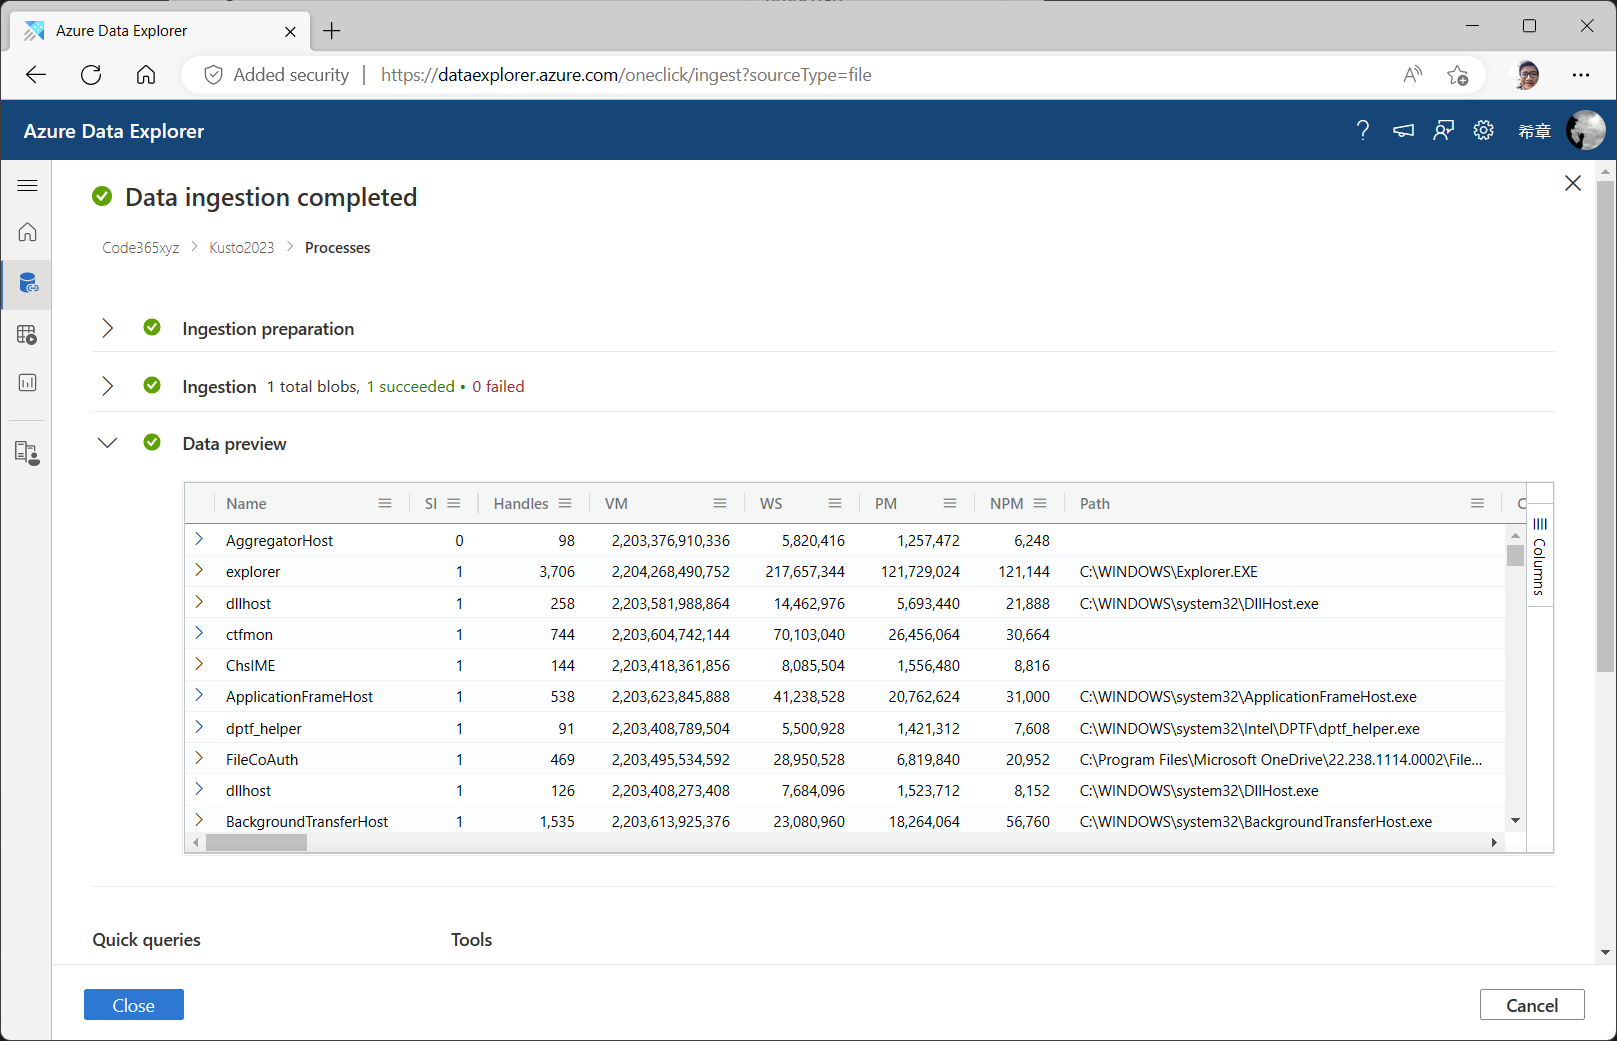
Task: Open the Name column menu icon
Action: click(x=385, y=503)
